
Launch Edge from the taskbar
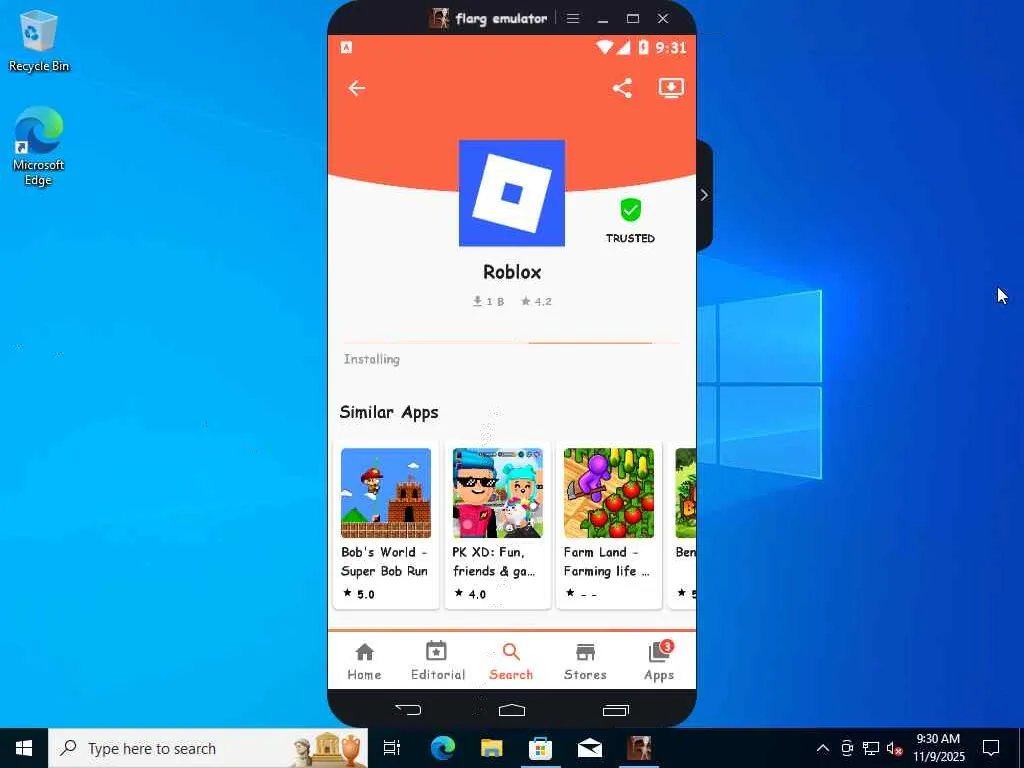click(x=442, y=748)
